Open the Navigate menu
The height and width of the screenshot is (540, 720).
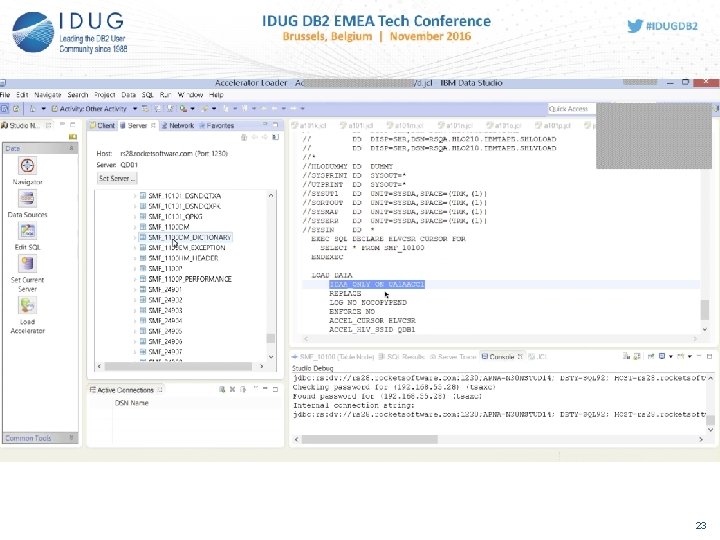point(48,95)
